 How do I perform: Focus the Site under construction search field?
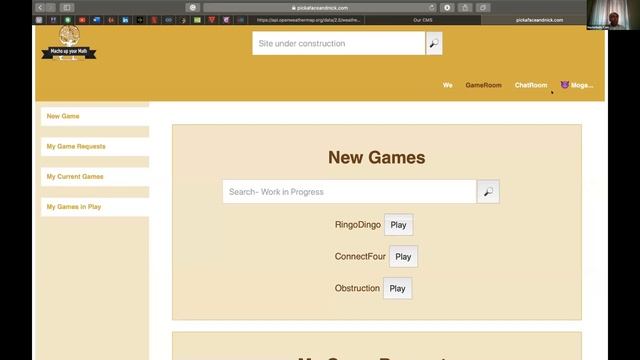coord(338,43)
